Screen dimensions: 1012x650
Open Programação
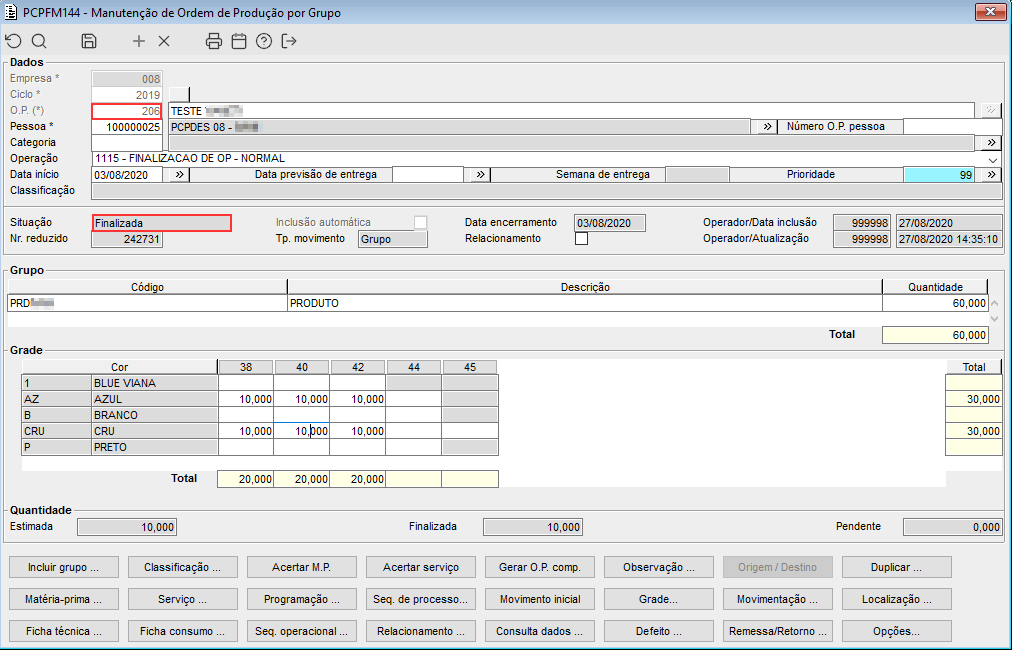click(x=301, y=599)
